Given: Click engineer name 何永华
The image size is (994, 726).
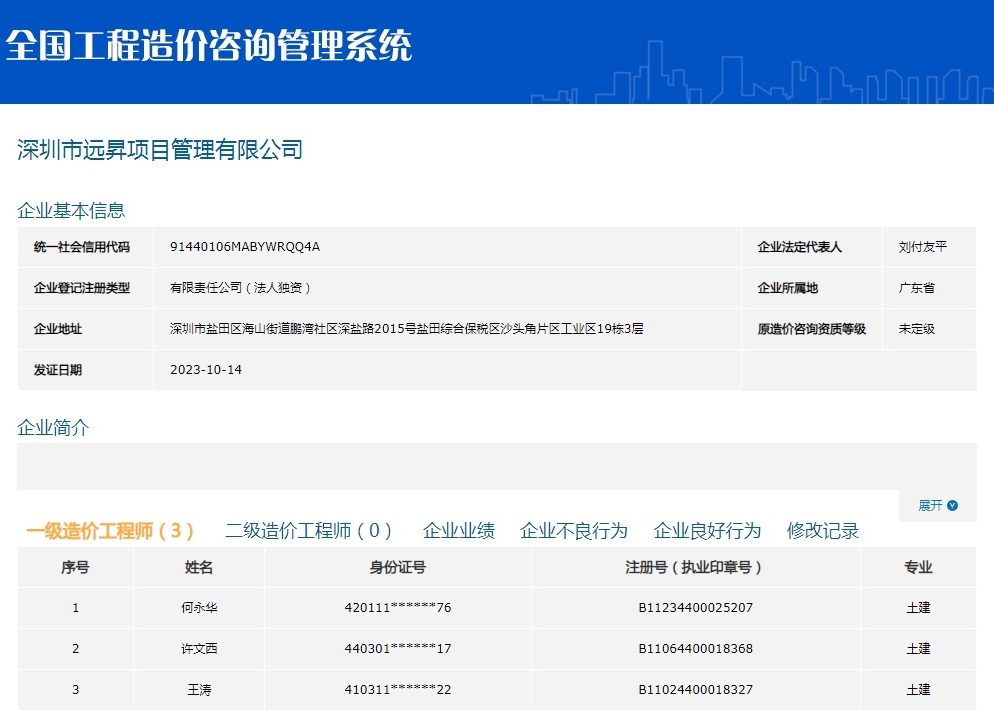Looking at the screenshot, I should (199, 607).
